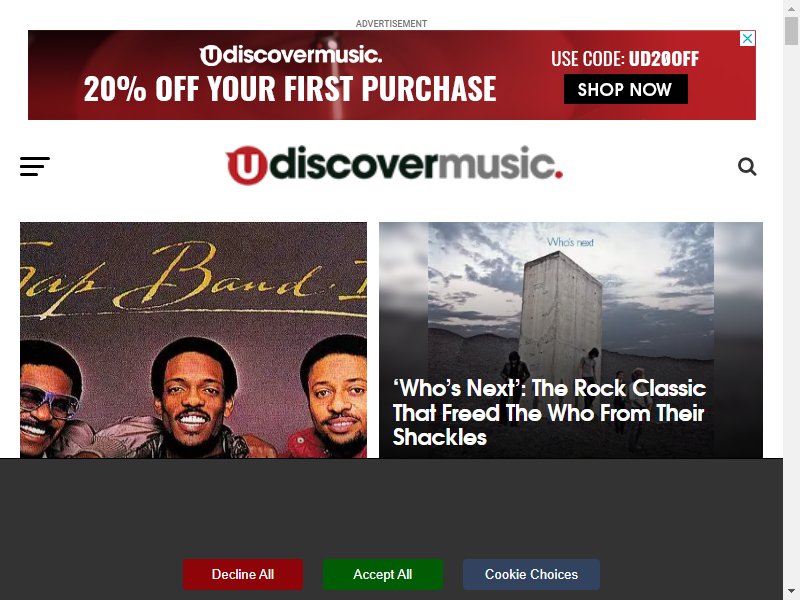Click the uDiscoverMusic logo inside the ad banner
This screenshot has width=800, height=600.
[290, 55]
